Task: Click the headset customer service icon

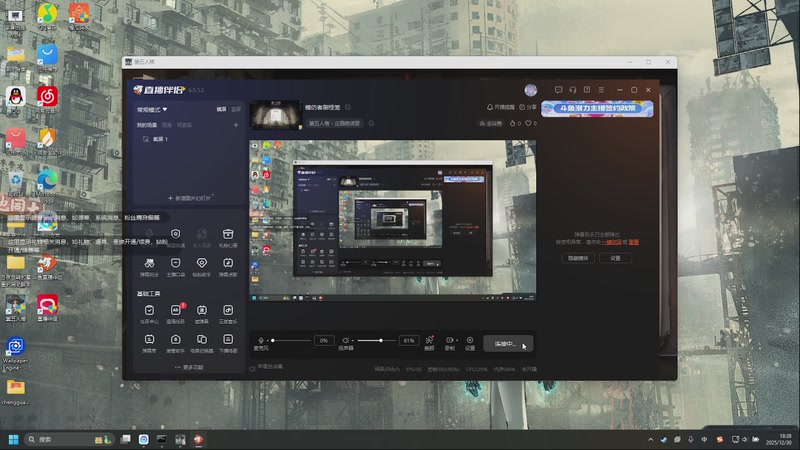Action: point(573,90)
